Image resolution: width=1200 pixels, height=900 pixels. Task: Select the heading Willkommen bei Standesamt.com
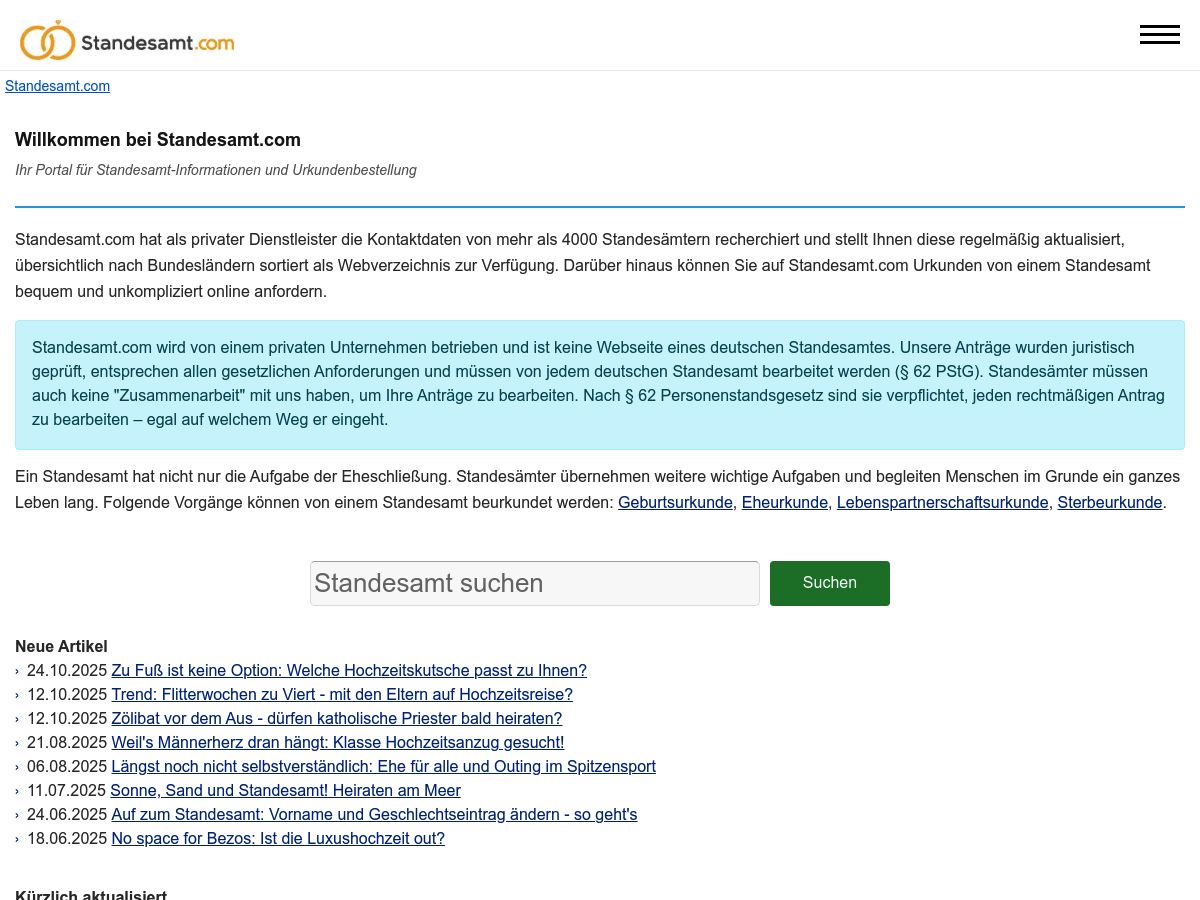tap(158, 140)
